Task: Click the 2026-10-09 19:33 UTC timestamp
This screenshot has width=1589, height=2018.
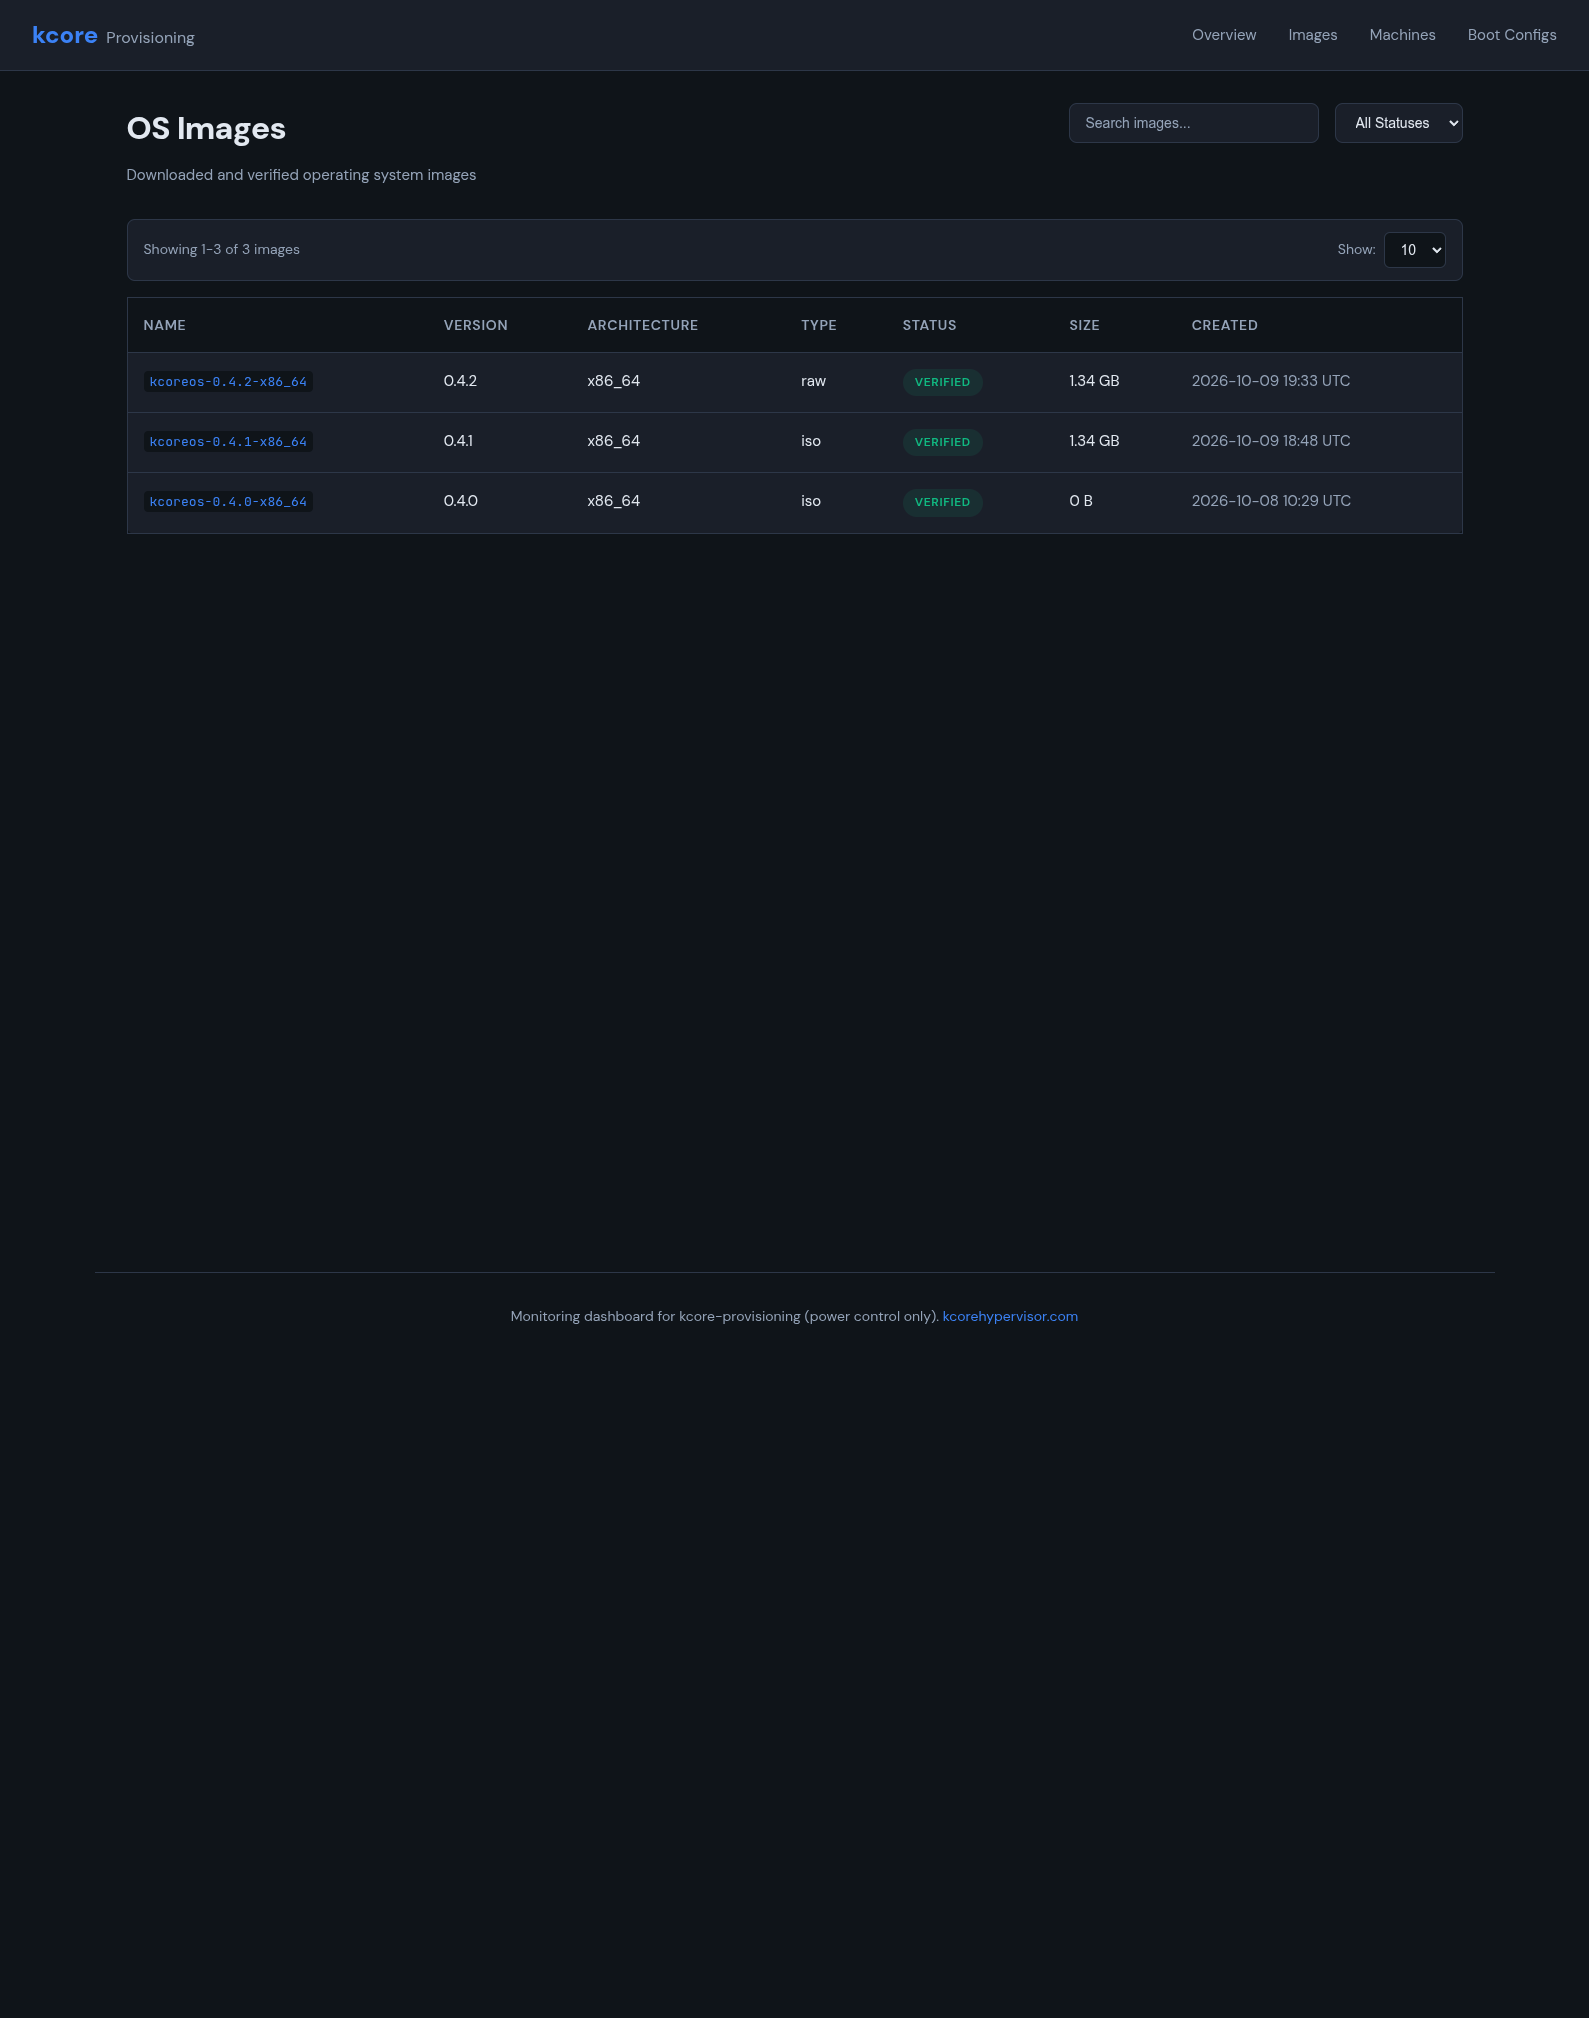Action: coord(1271,381)
